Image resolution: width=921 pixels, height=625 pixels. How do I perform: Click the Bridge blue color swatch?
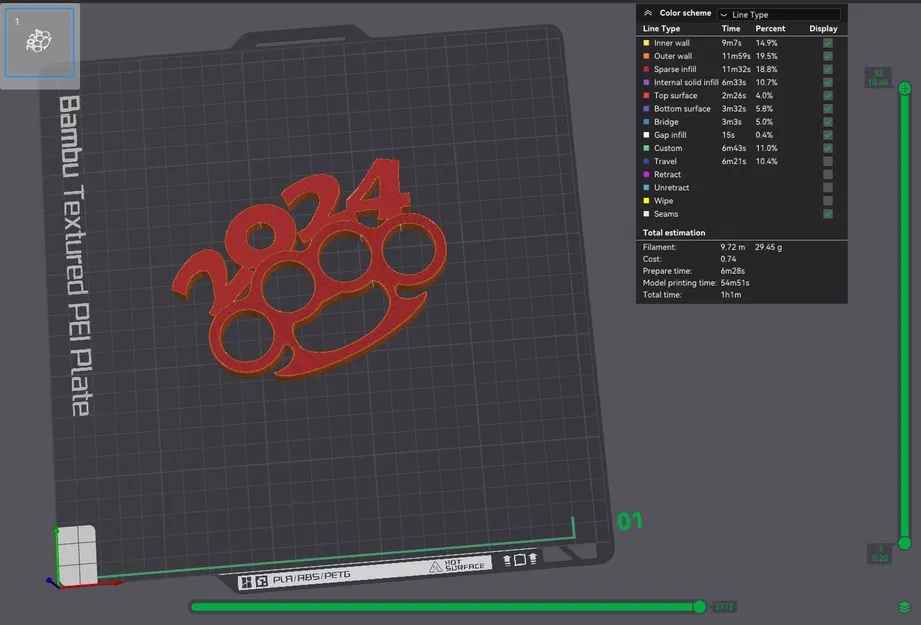point(646,122)
